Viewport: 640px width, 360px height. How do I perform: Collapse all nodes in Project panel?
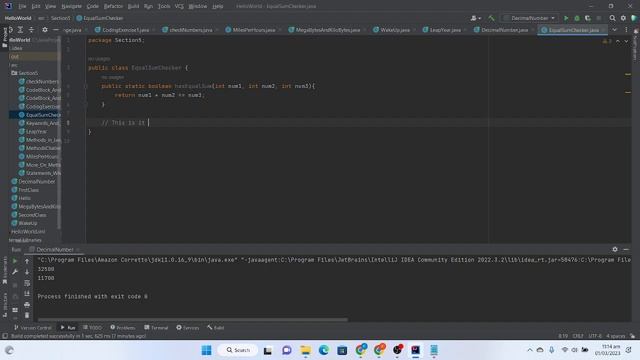point(31,30)
